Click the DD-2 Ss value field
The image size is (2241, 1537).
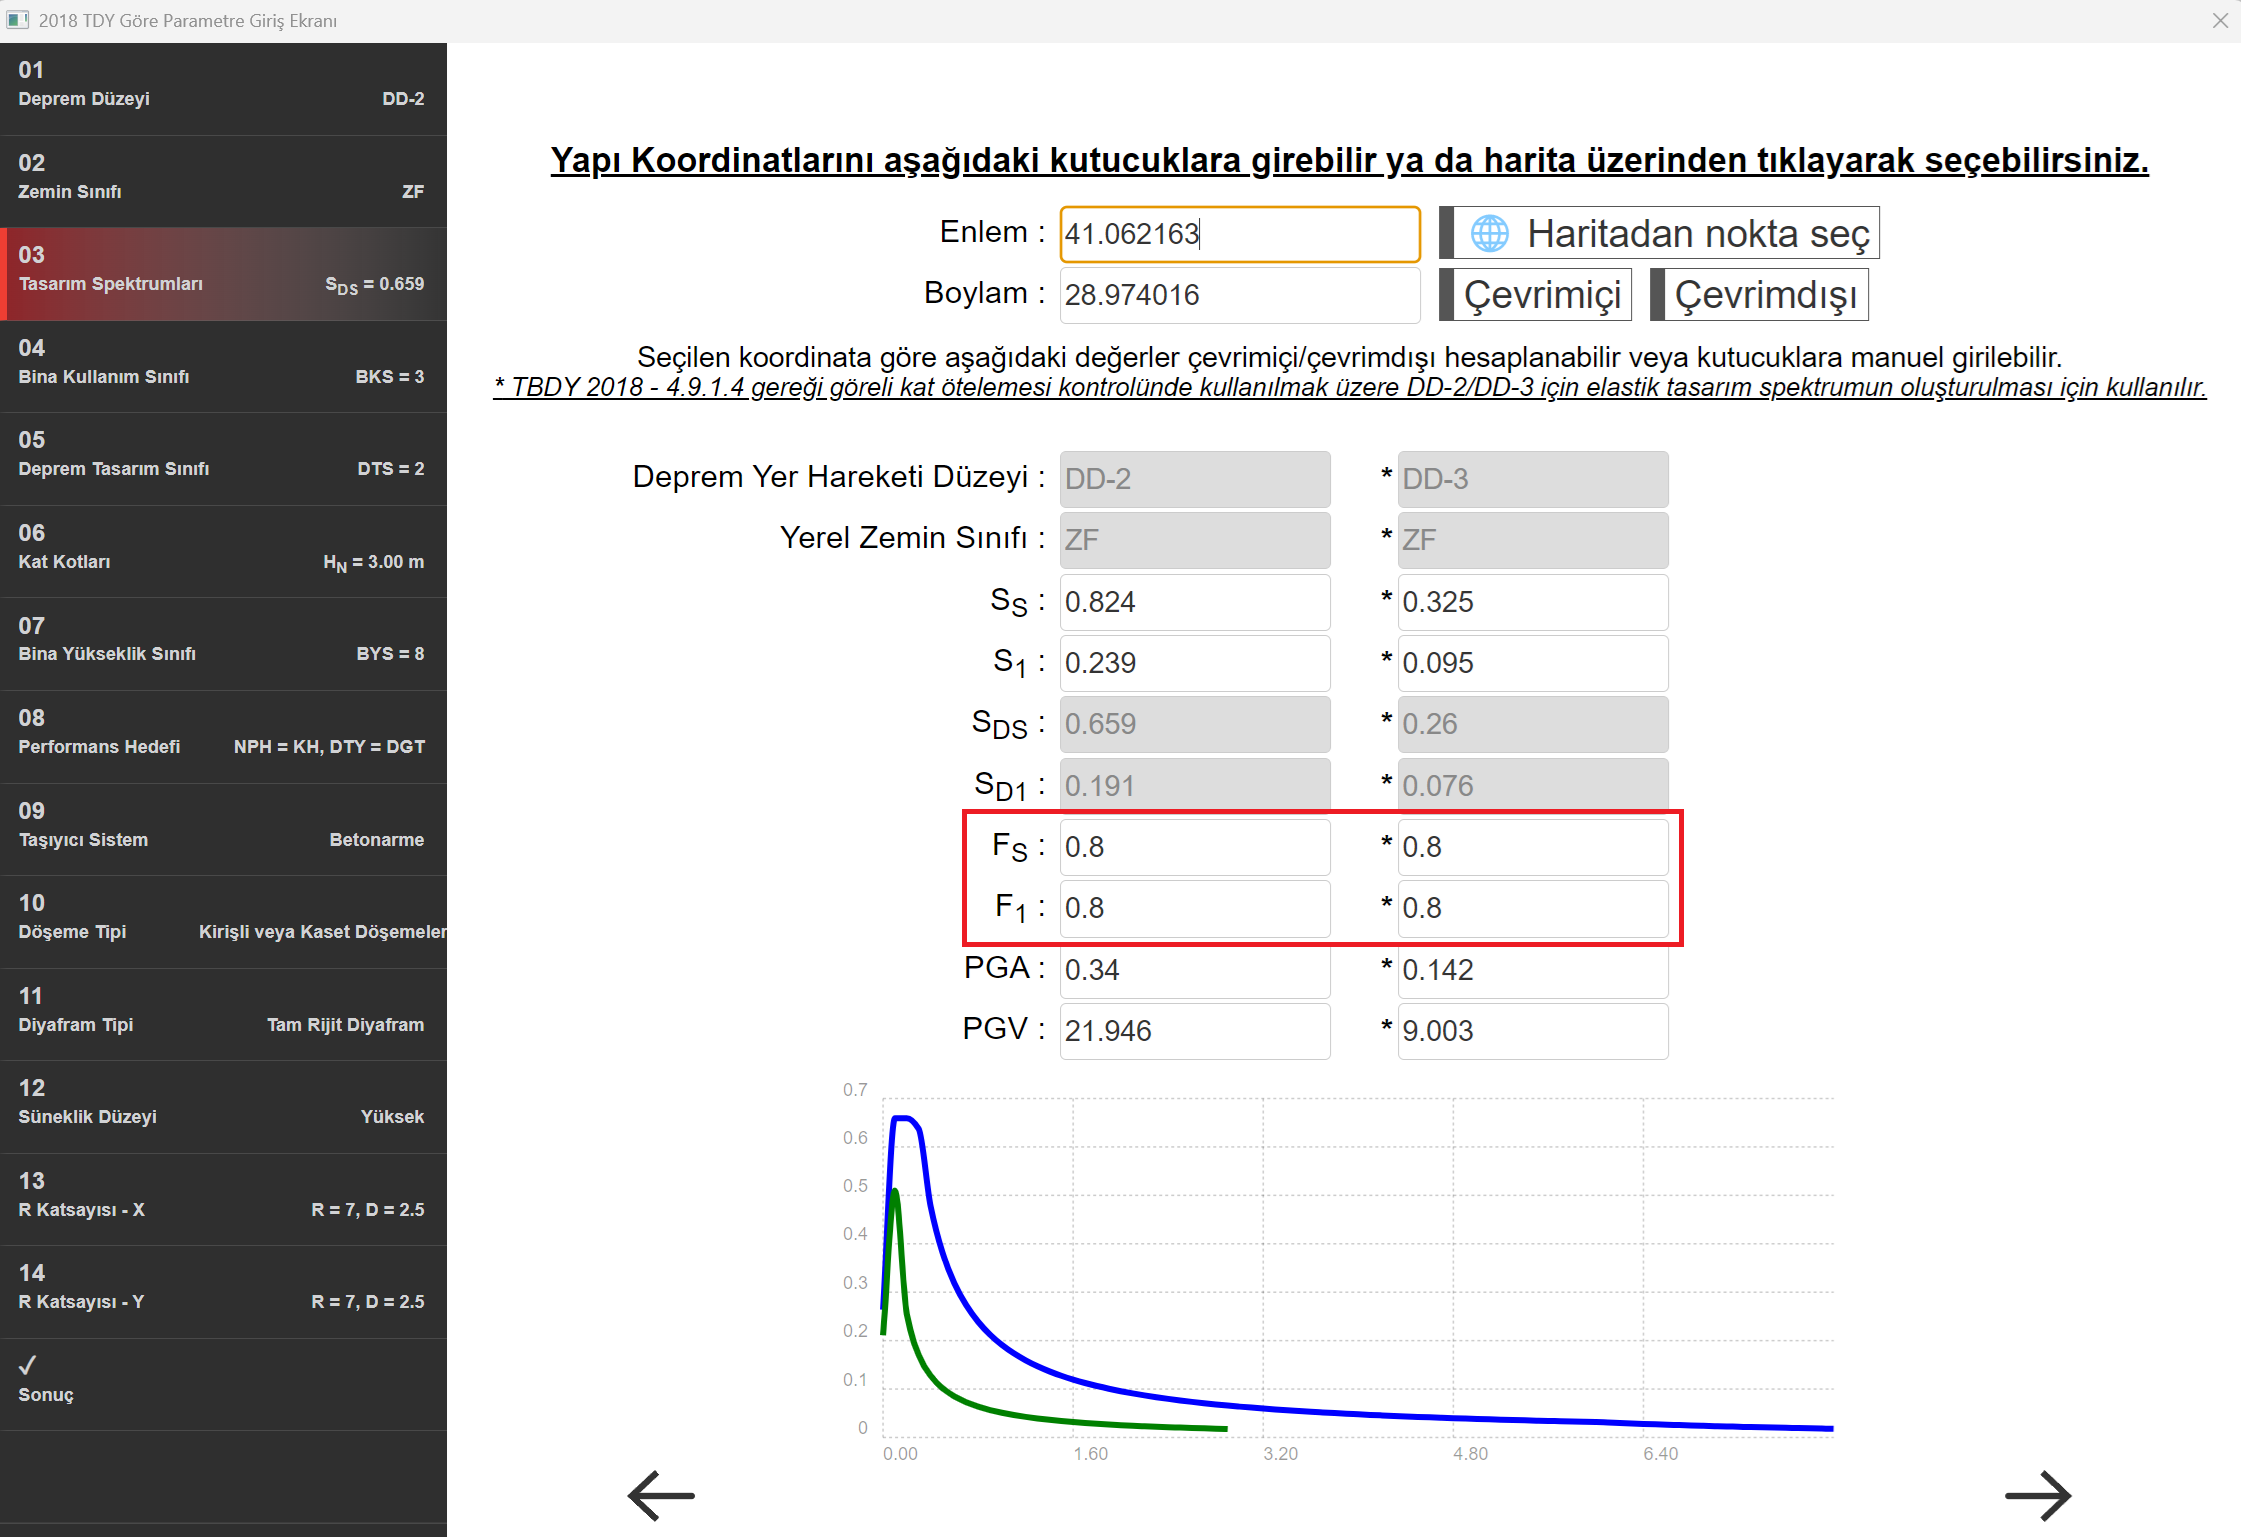pyautogui.click(x=1194, y=602)
